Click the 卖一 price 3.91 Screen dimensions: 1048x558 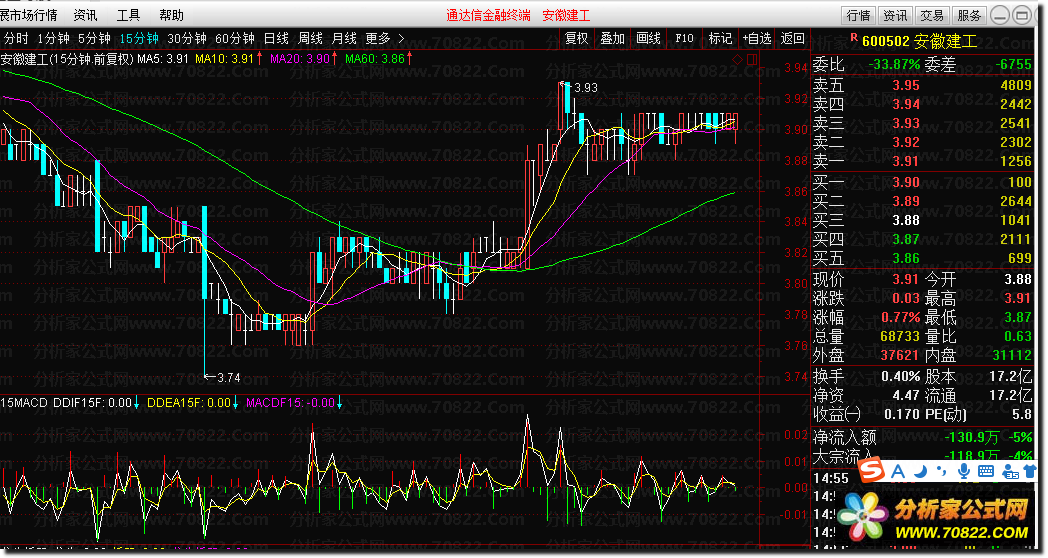pos(906,161)
